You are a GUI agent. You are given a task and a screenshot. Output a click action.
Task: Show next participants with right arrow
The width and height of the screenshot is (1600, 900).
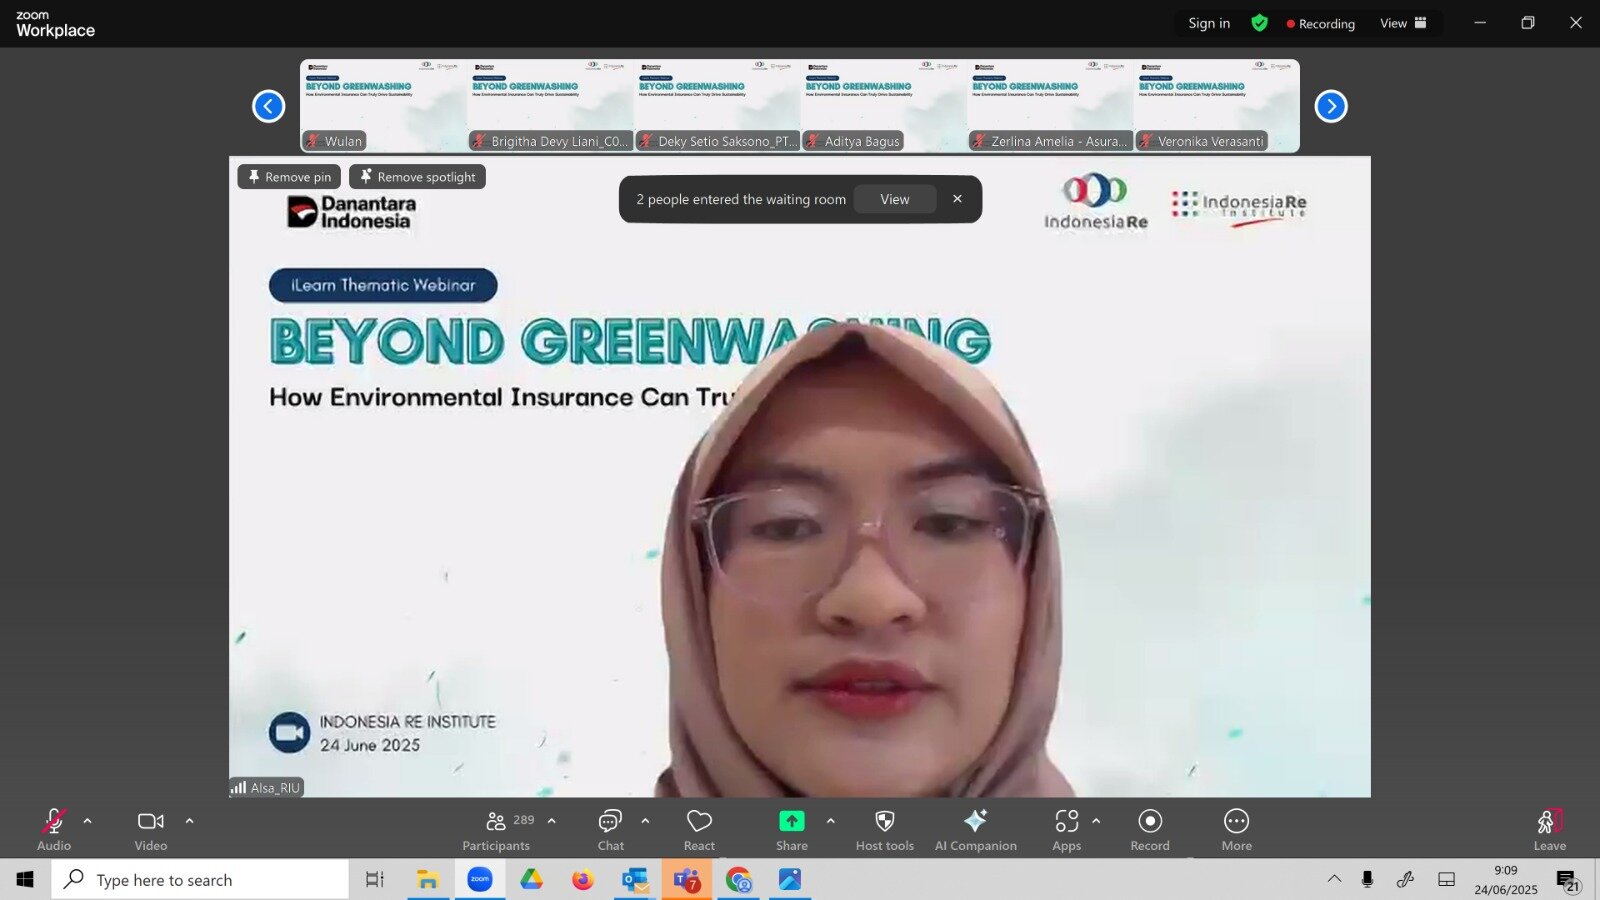[1331, 106]
